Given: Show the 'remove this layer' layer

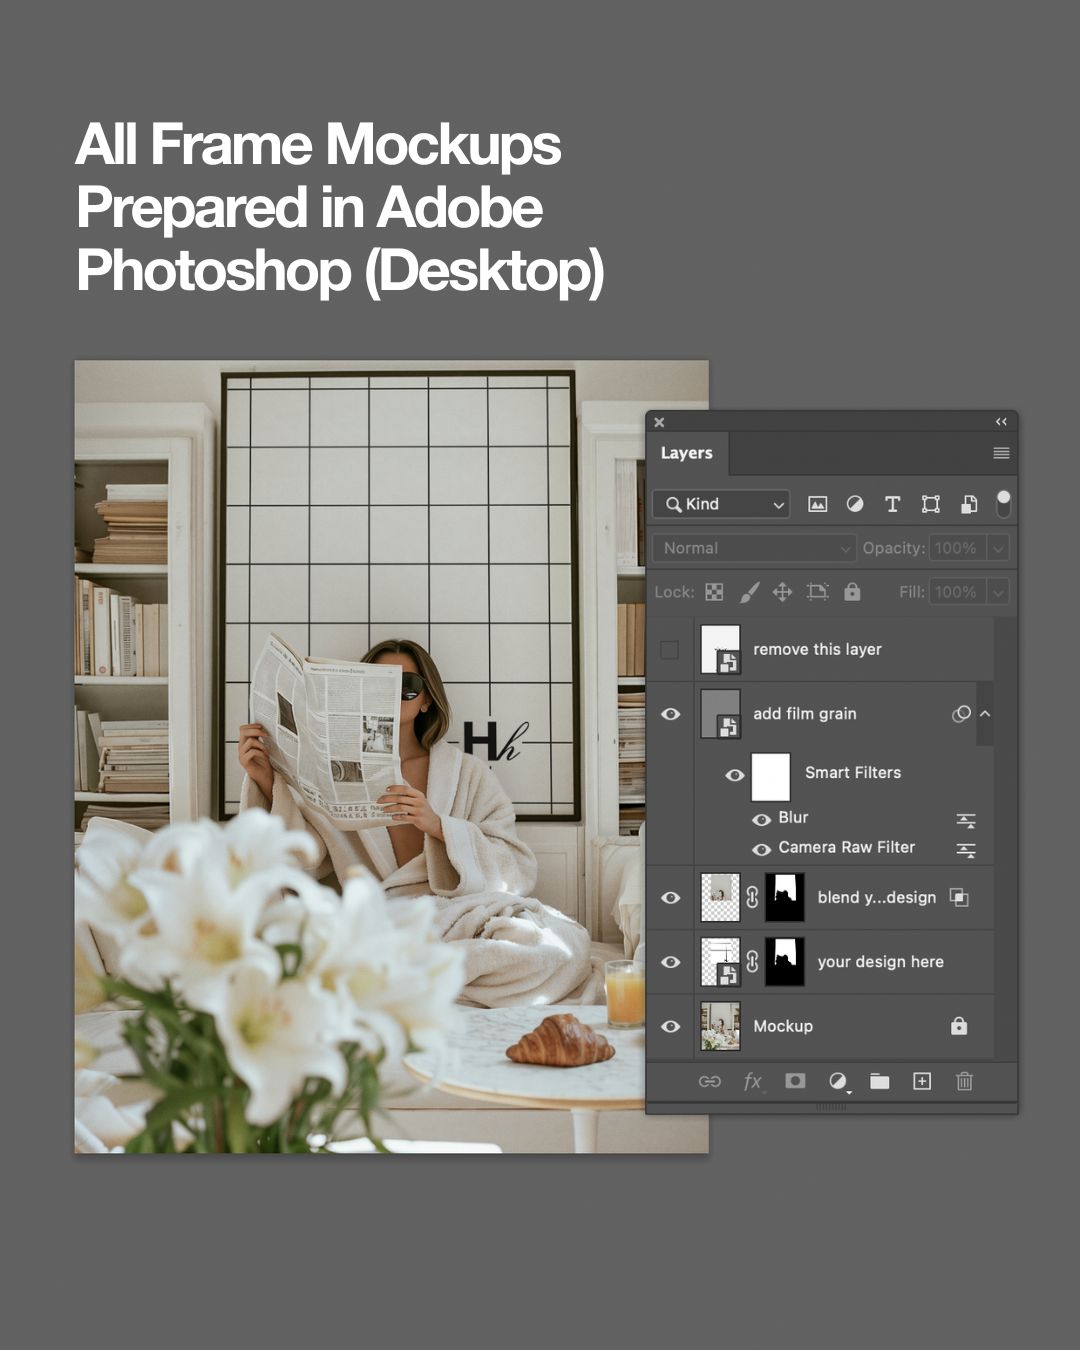Looking at the screenshot, I should coord(670,650).
